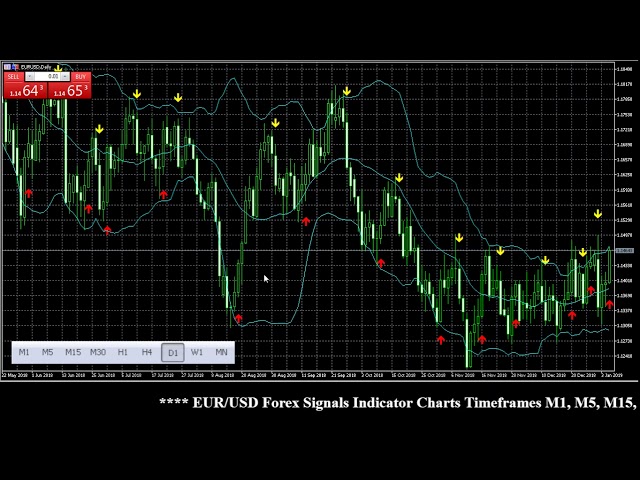Click the 0.01 lot volume field

[x=48, y=76]
